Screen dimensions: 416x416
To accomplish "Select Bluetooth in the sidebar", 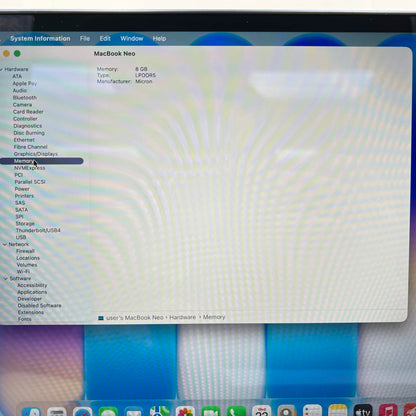I will pyautogui.click(x=25, y=97).
